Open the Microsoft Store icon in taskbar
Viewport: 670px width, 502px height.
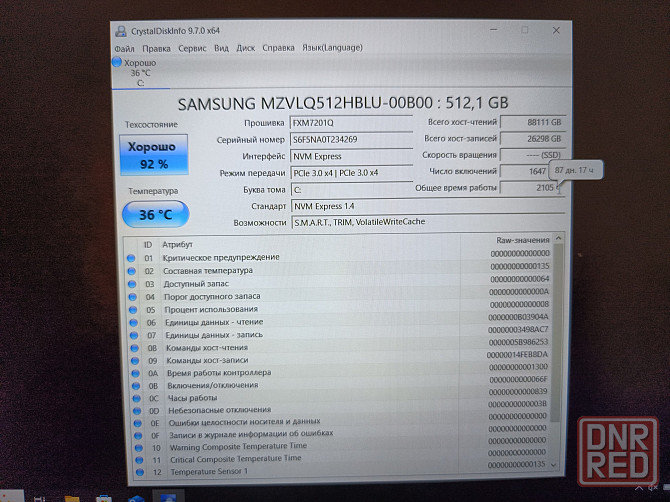(x=104, y=499)
